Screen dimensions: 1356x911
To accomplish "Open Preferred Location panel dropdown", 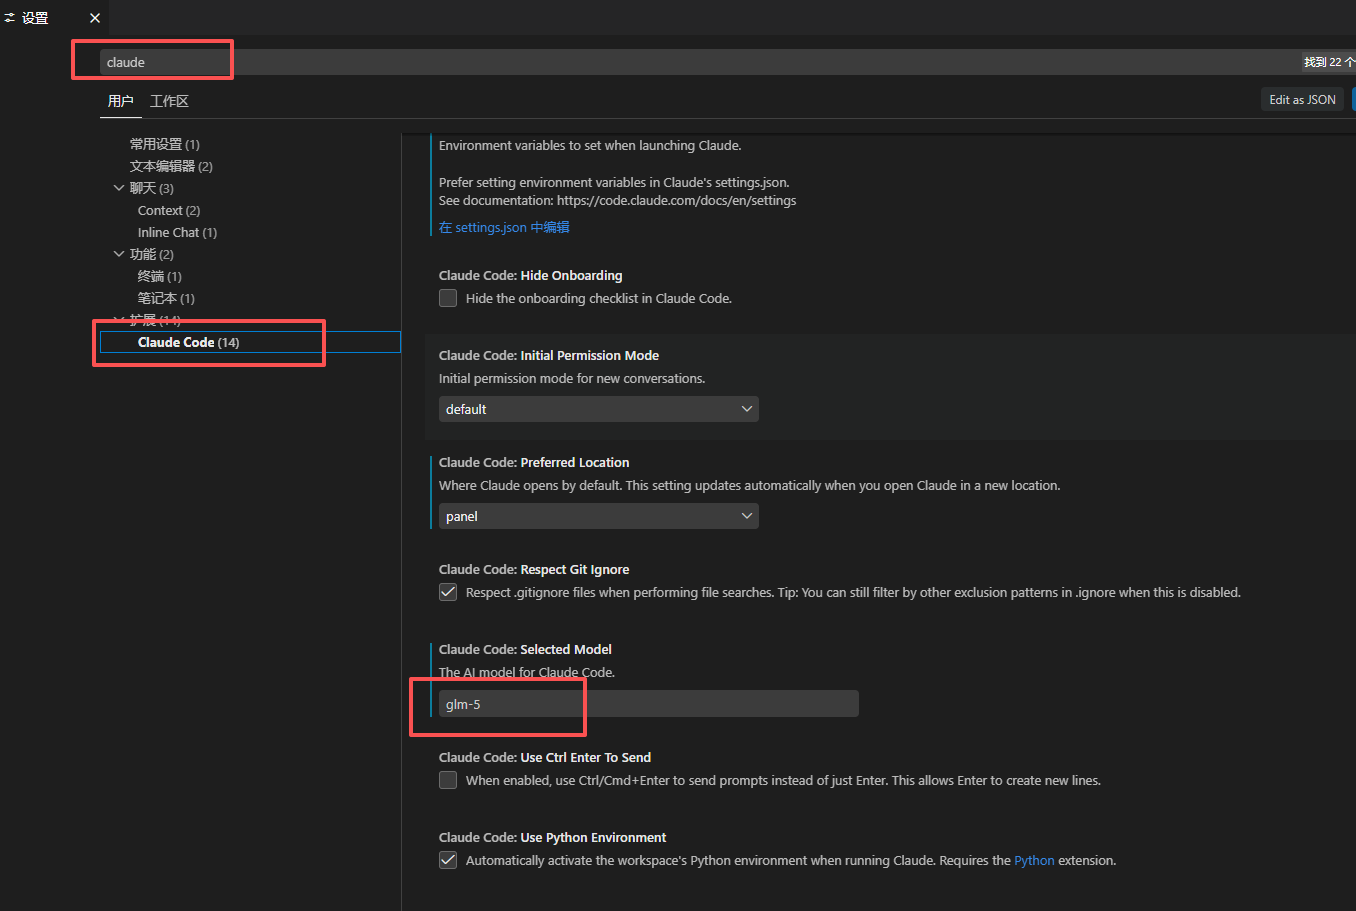I will (598, 516).
